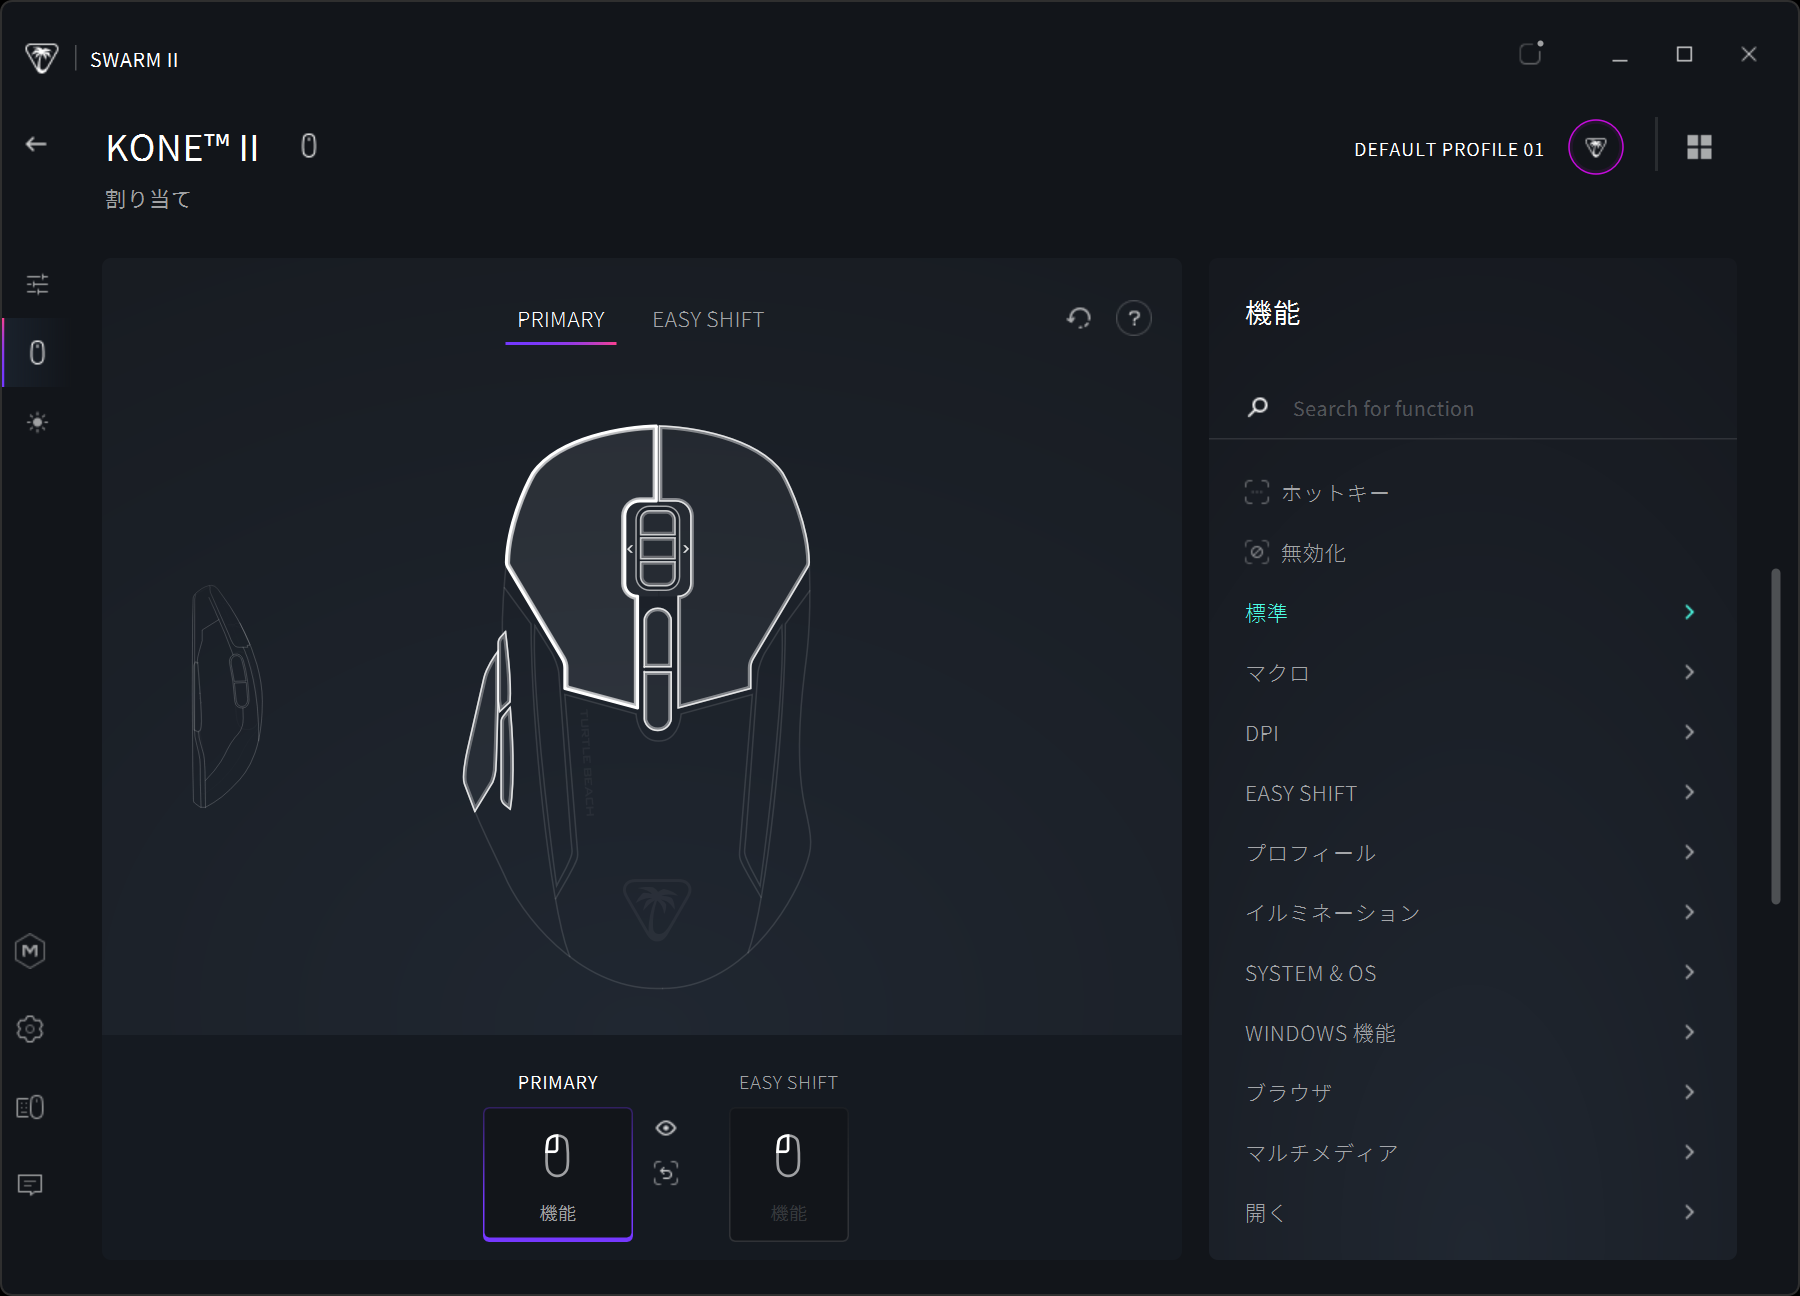Image resolution: width=1800 pixels, height=1296 pixels.
Task: Expand the DPI category
Action: click(x=1472, y=733)
